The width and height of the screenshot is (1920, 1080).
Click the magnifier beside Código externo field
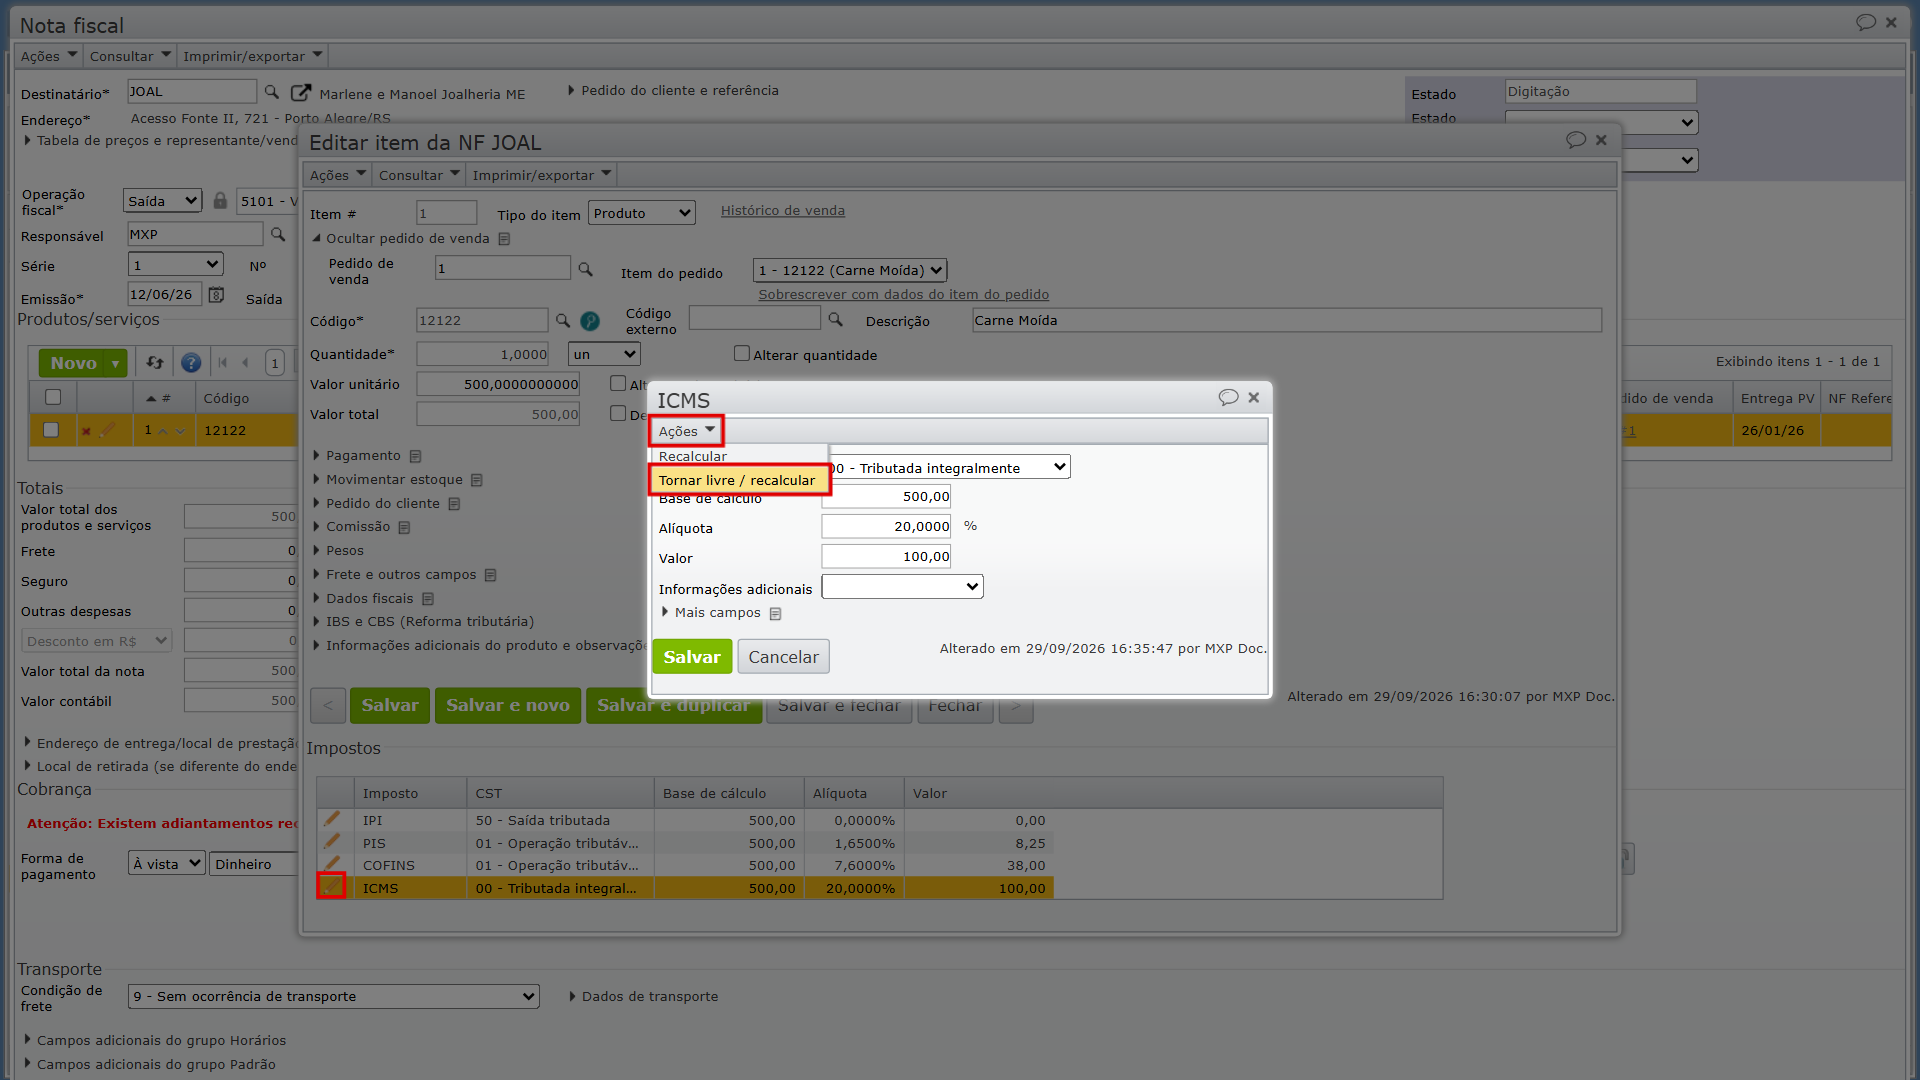pyautogui.click(x=835, y=320)
